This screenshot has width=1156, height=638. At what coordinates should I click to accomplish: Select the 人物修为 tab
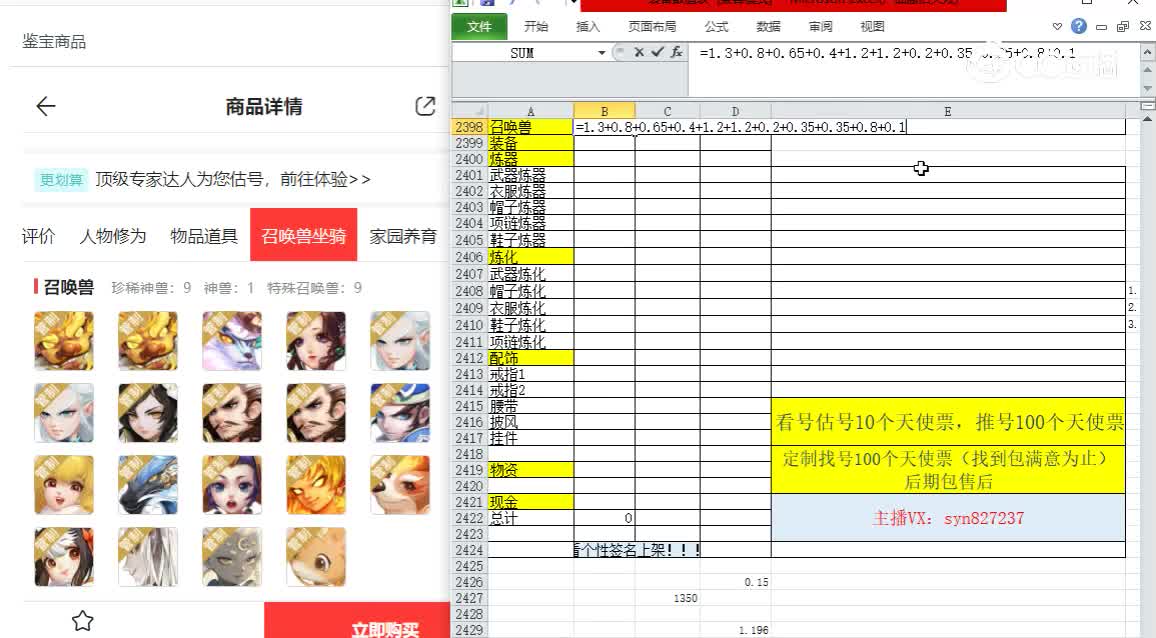[113, 236]
